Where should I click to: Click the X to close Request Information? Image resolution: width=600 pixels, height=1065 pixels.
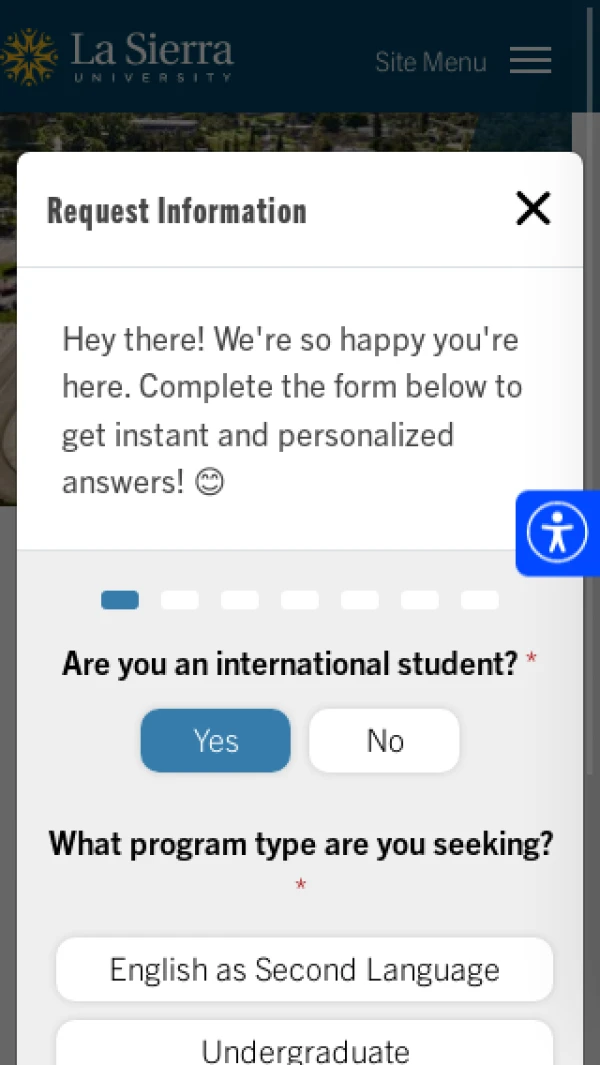pyautogui.click(x=533, y=208)
